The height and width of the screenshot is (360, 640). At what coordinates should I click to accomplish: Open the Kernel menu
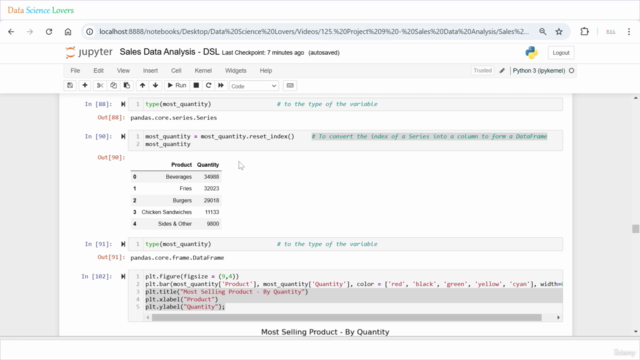click(x=203, y=71)
